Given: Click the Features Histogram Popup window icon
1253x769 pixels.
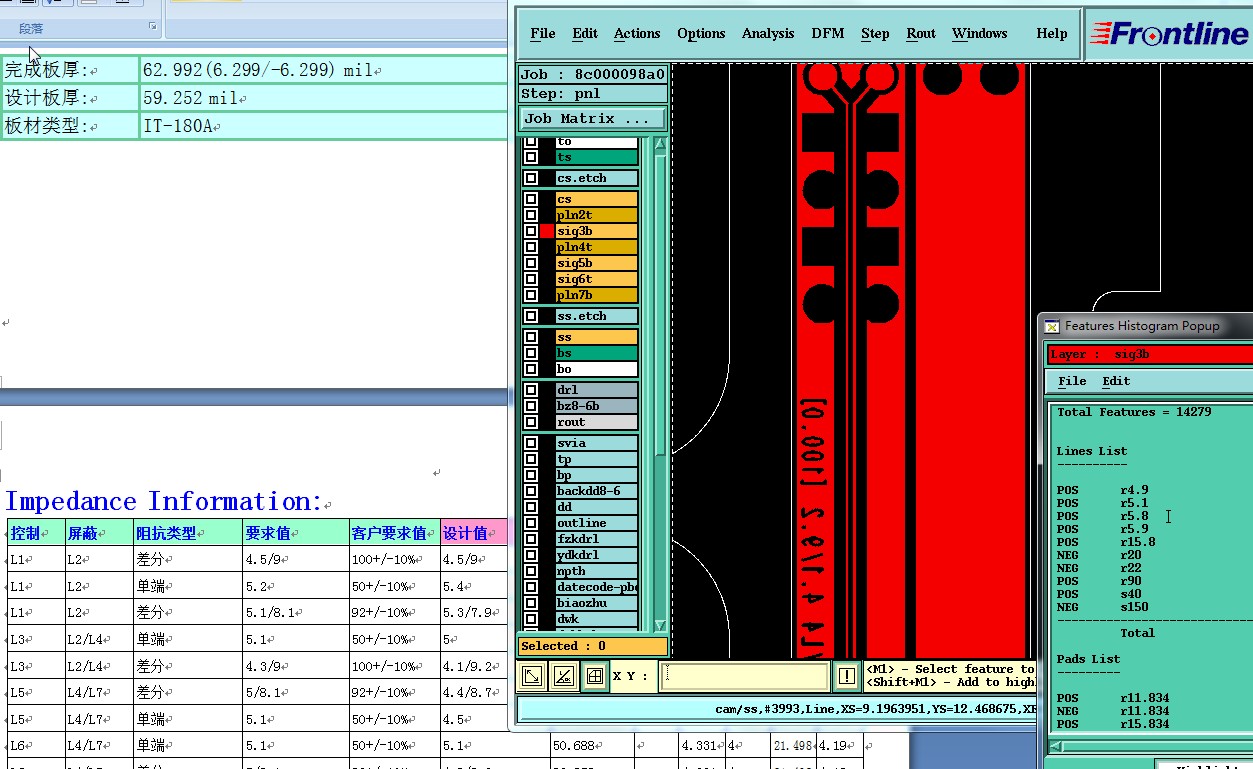Looking at the screenshot, I should click(x=1051, y=326).
